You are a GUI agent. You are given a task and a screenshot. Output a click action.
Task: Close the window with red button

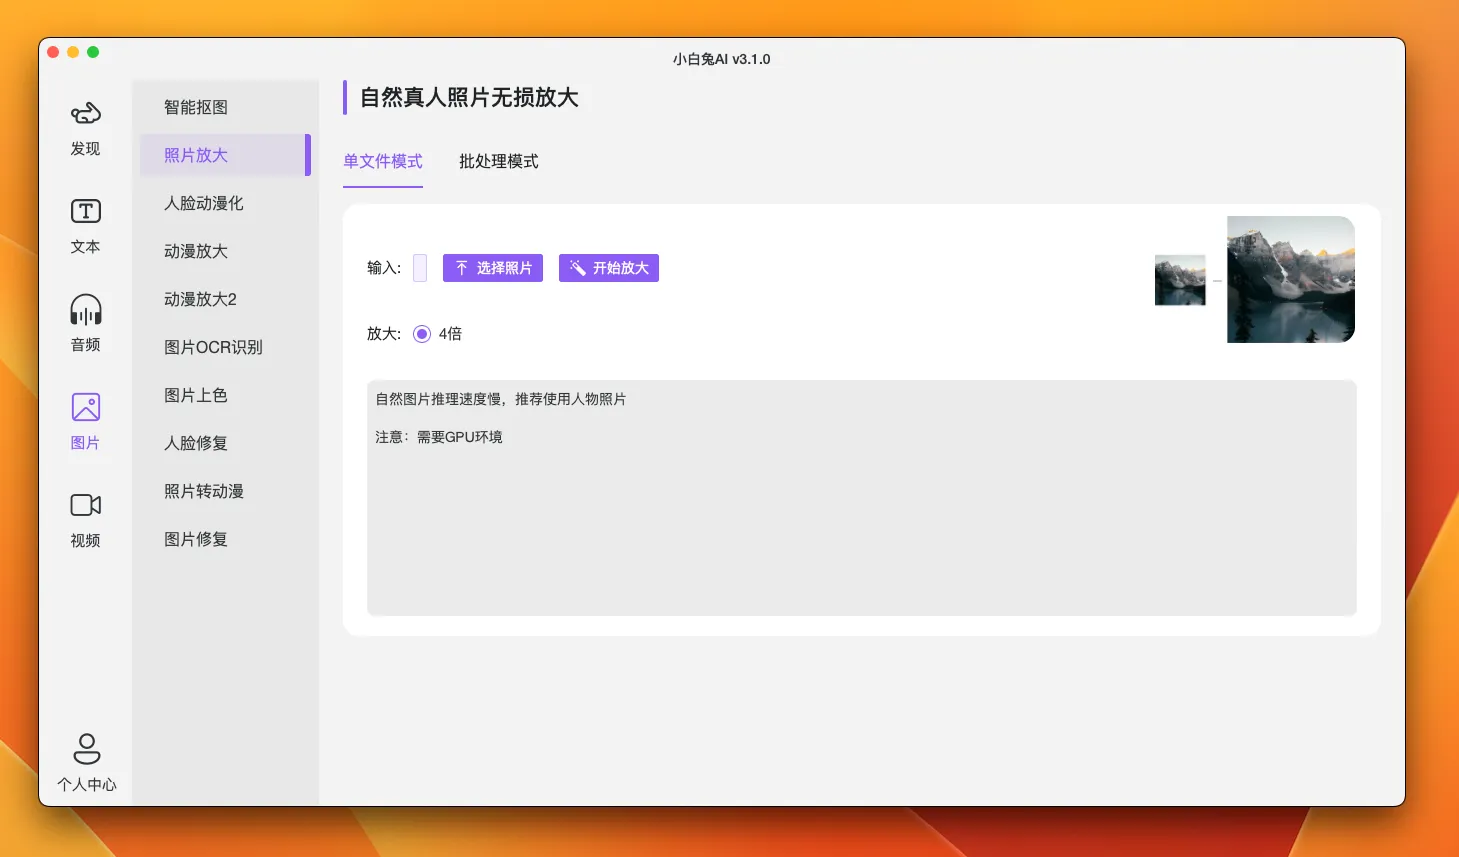pos(53,52)
